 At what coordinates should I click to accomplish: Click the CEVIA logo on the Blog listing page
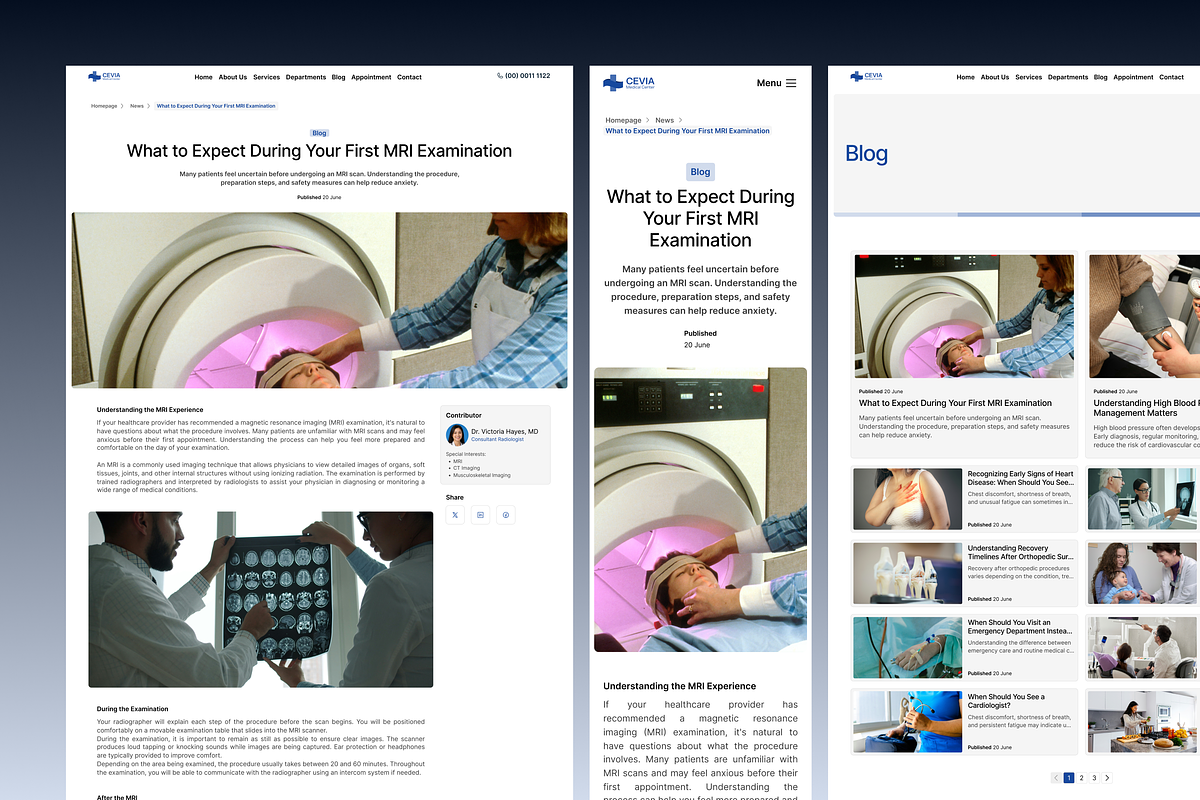pyautogui.click(x=866, y=76)
